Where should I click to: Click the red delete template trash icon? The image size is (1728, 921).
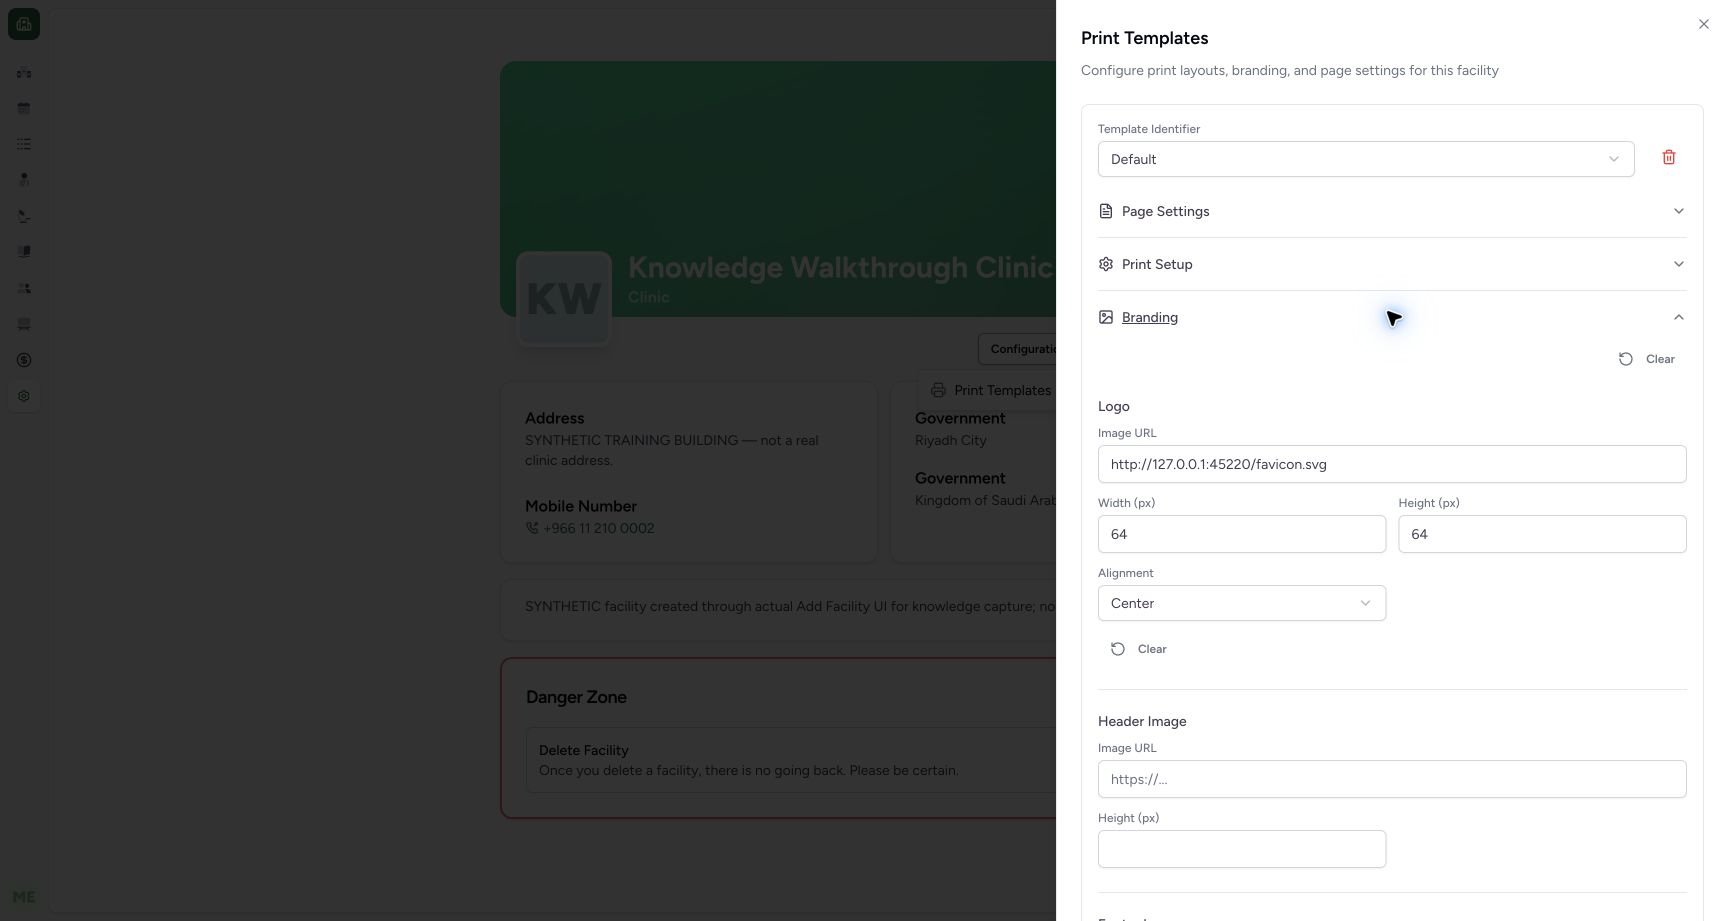[x=1668, y=158]
